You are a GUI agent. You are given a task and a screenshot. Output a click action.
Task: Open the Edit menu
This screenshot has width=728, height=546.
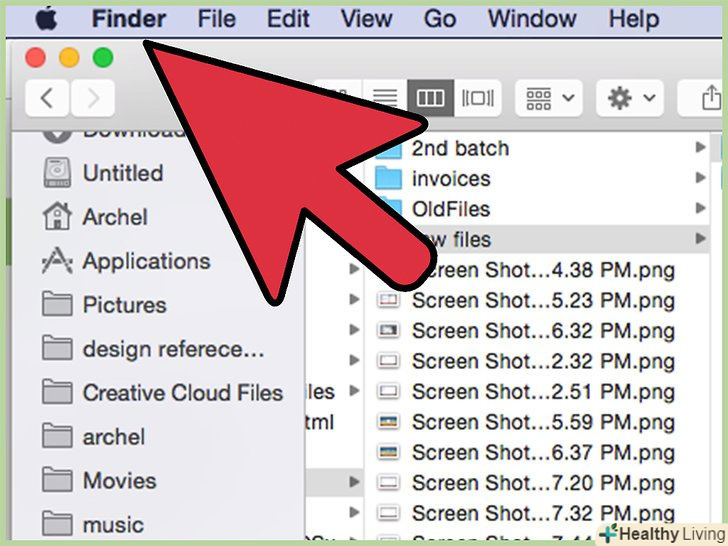(x=288, y=20)
